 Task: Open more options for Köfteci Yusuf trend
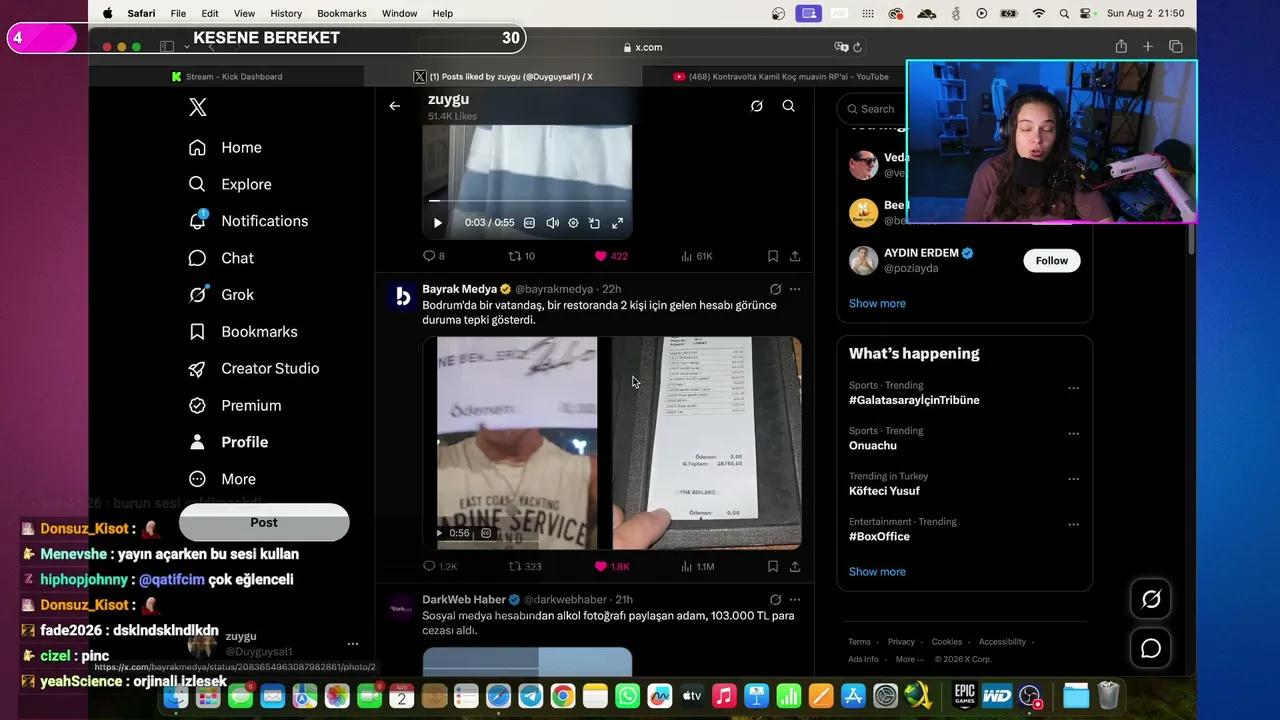1073,479
